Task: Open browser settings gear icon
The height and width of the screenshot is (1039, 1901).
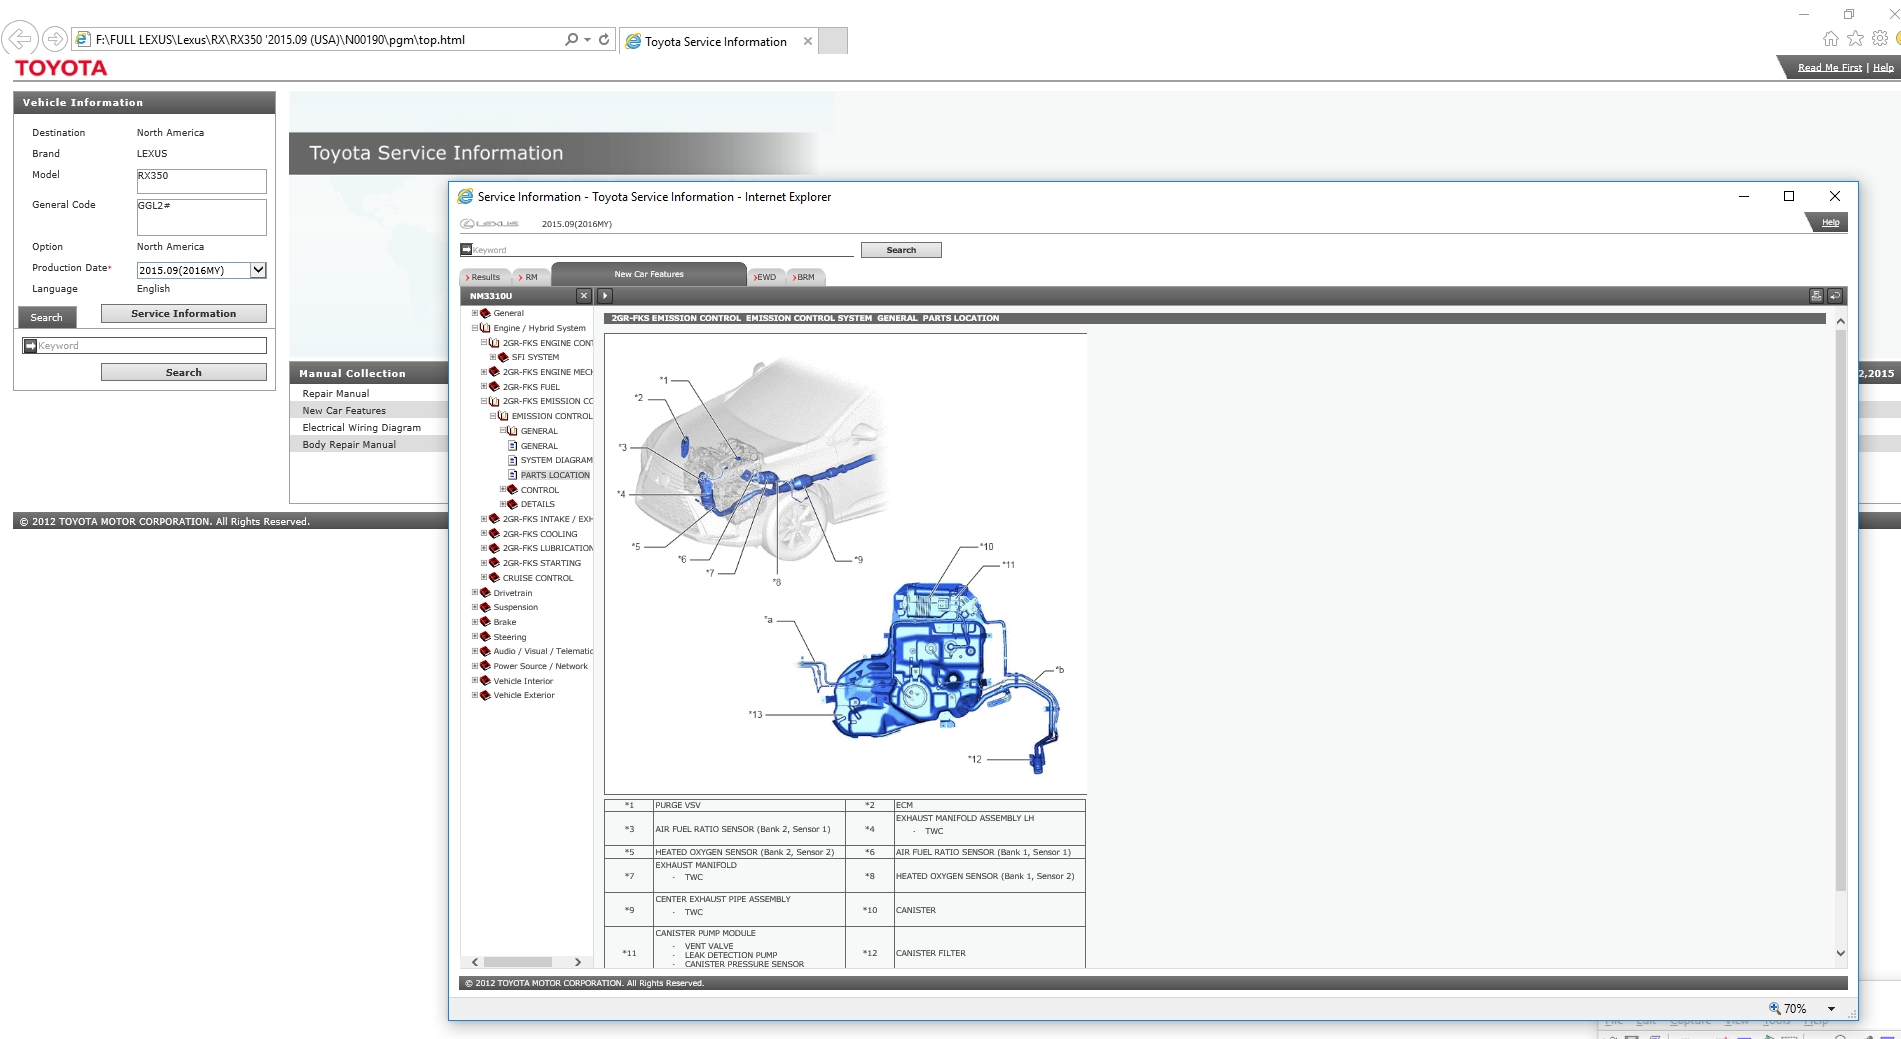Action: [x=1880, y=39]
